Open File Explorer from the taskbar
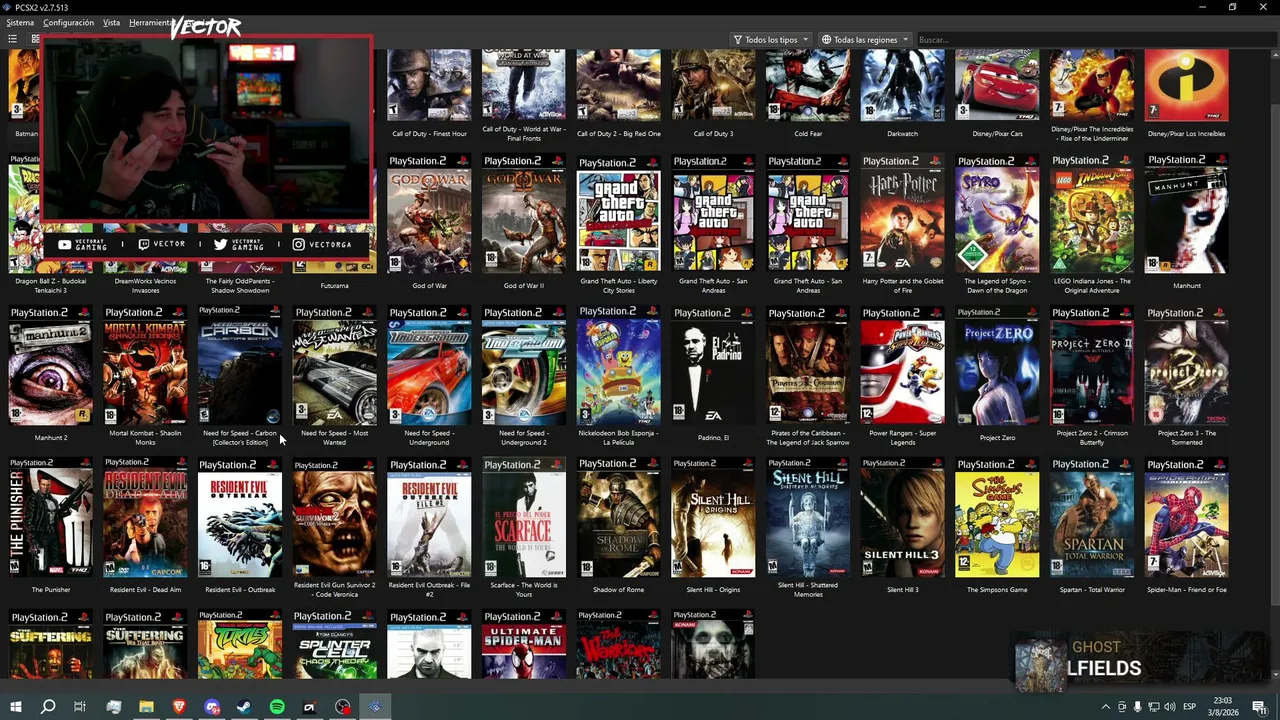 146,707
